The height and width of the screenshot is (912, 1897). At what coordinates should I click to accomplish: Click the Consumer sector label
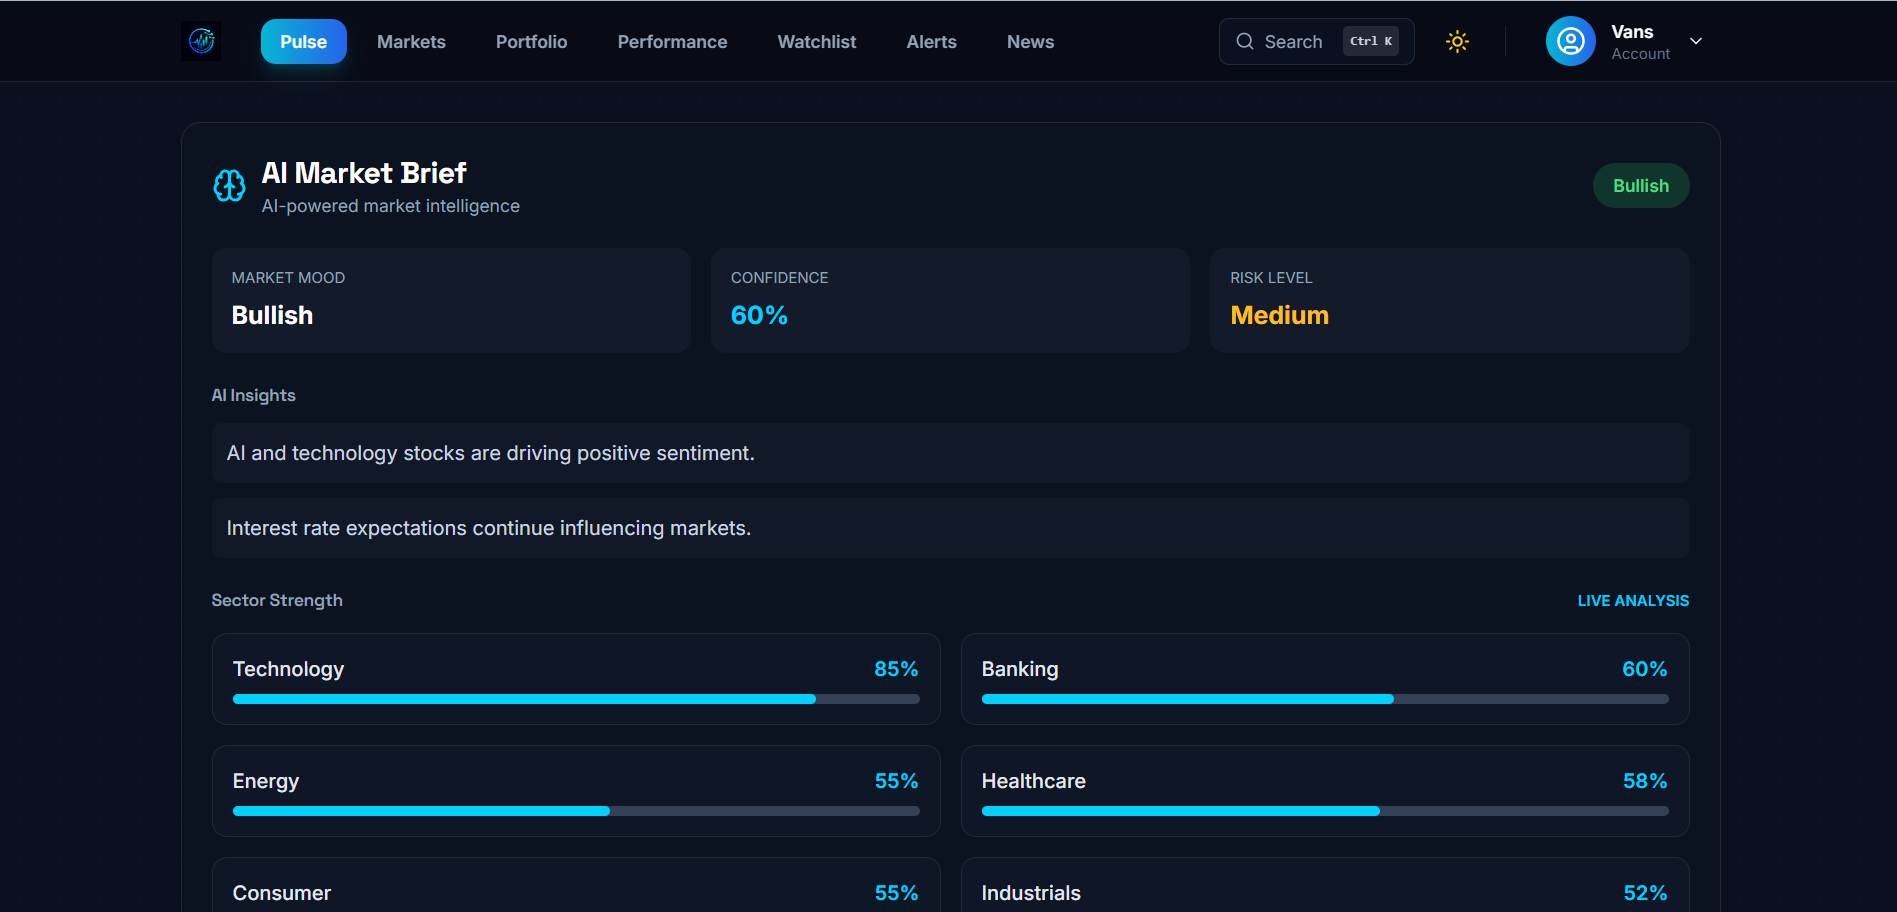(x=282, y=893)
